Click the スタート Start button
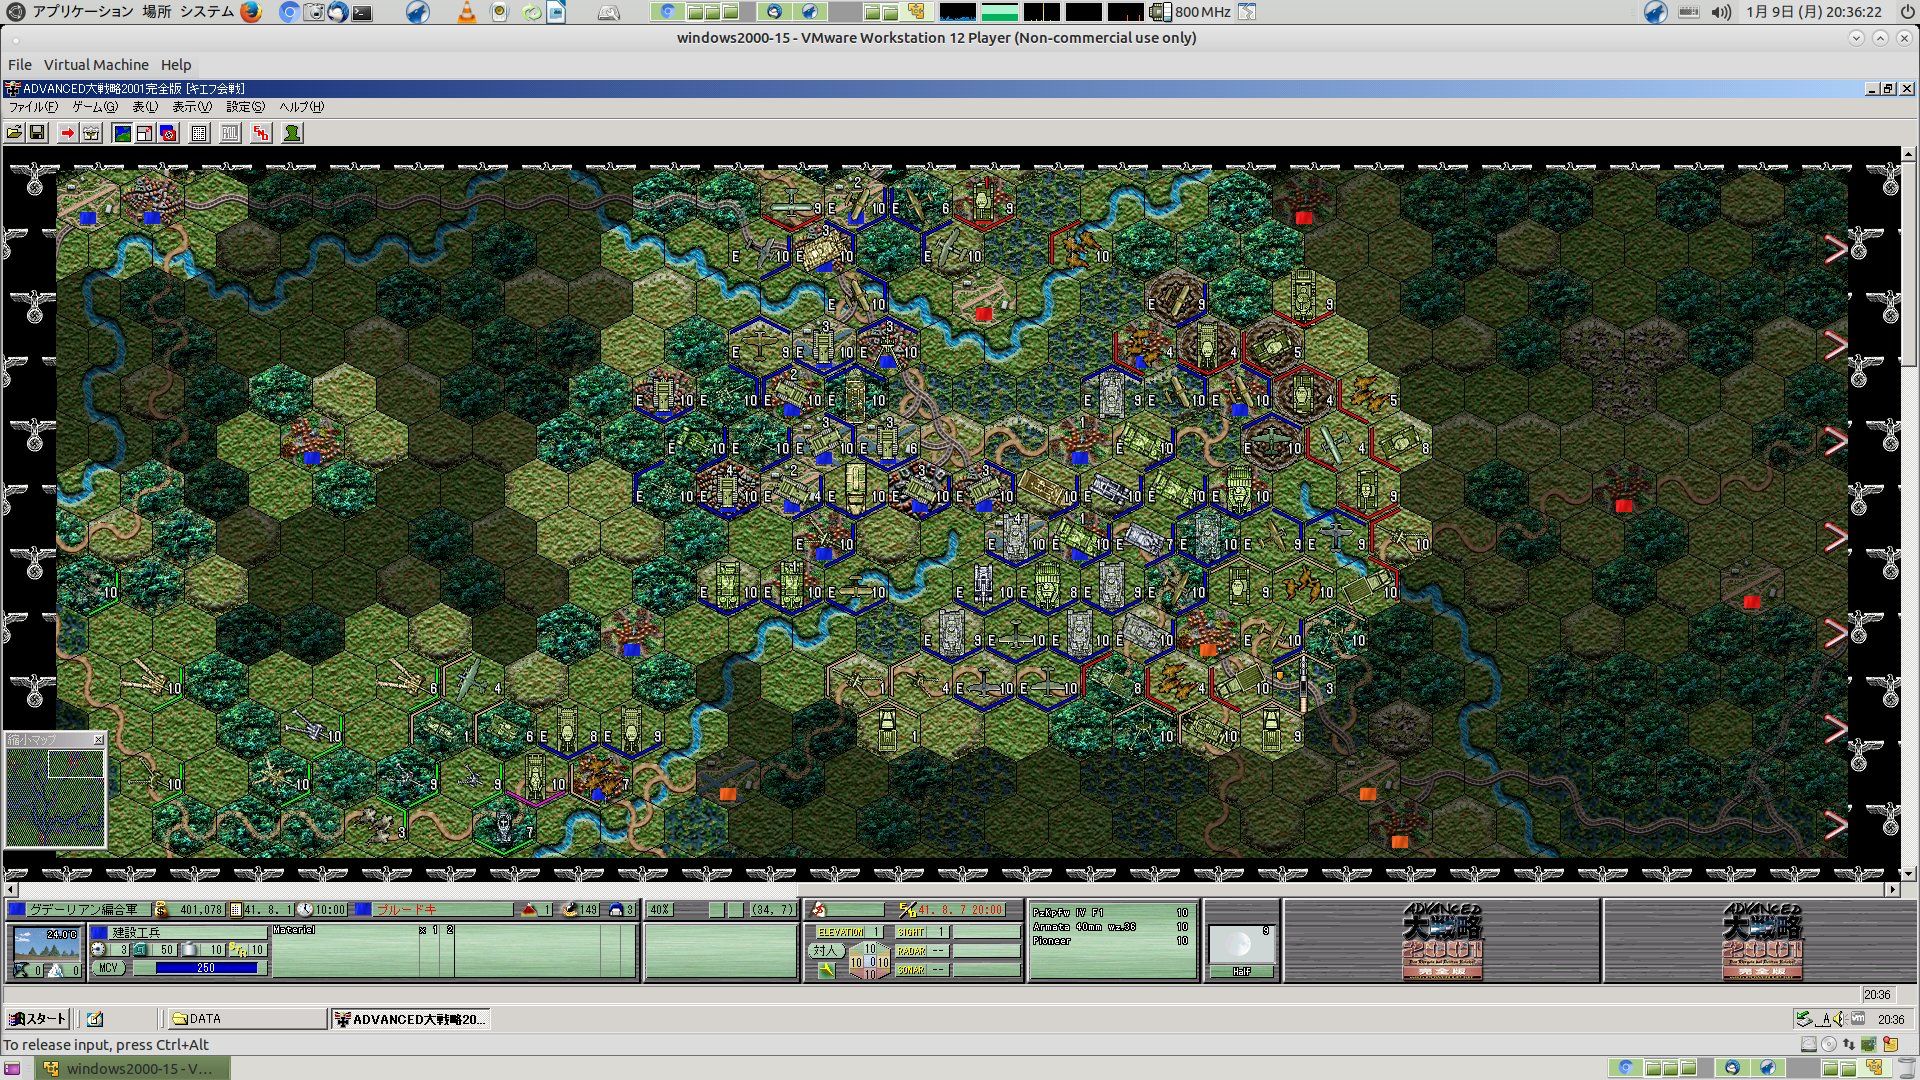 click(38, 1019)
